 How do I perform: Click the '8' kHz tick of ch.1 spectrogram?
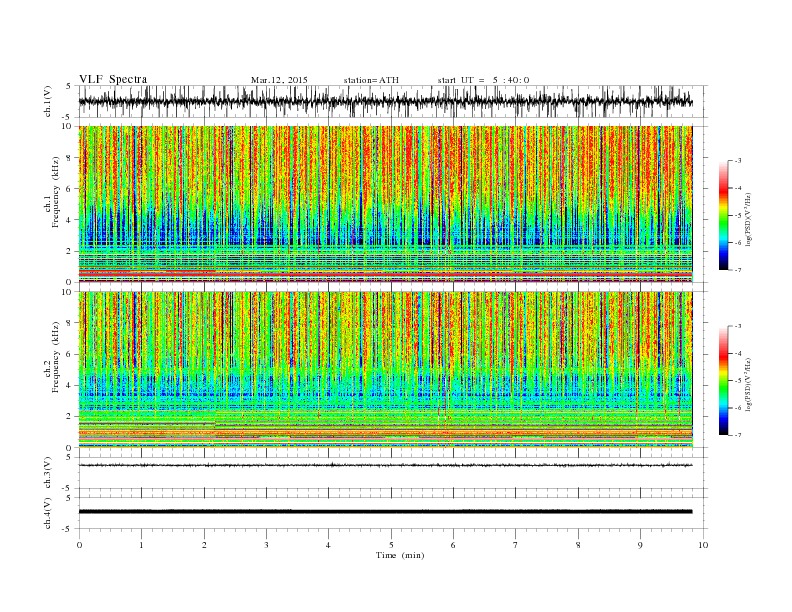point(70,158)
